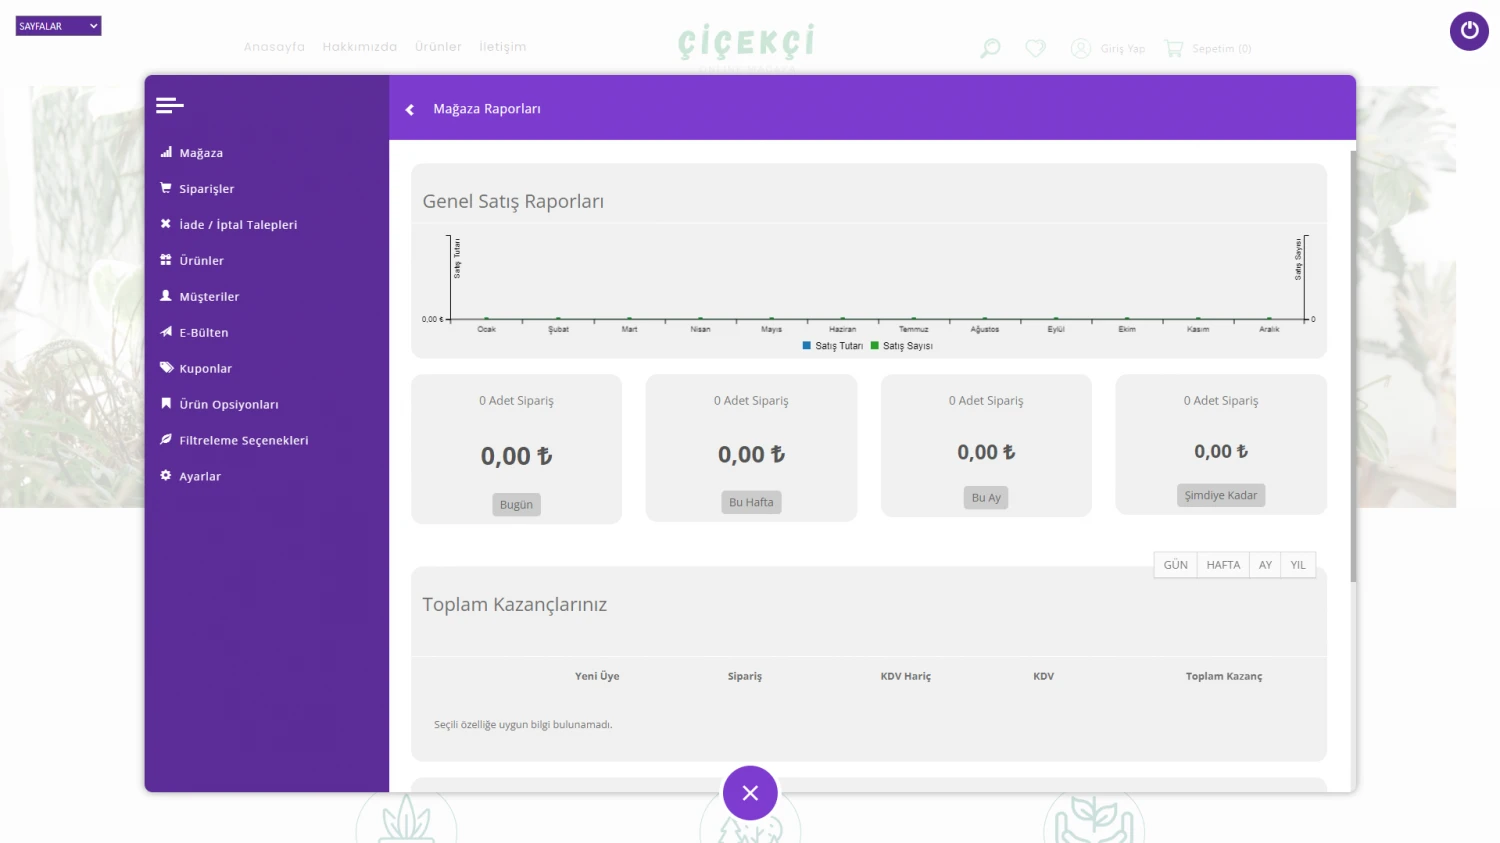Click the Toplam Kazanç column header
This screenshot has width=1500, height=843.
tap(1224, 677)
